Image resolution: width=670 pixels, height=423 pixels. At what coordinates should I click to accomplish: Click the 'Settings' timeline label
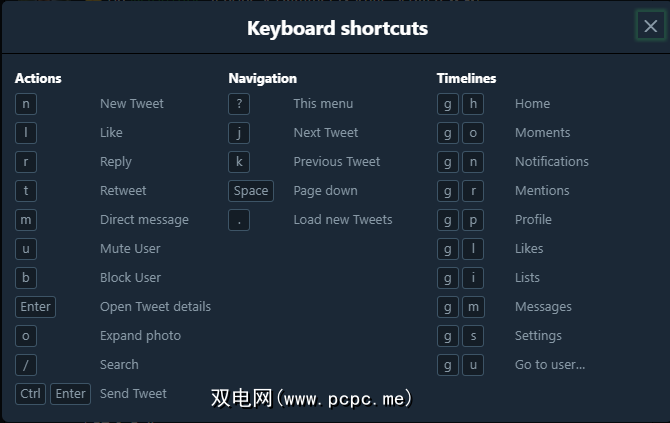[538, 336]
